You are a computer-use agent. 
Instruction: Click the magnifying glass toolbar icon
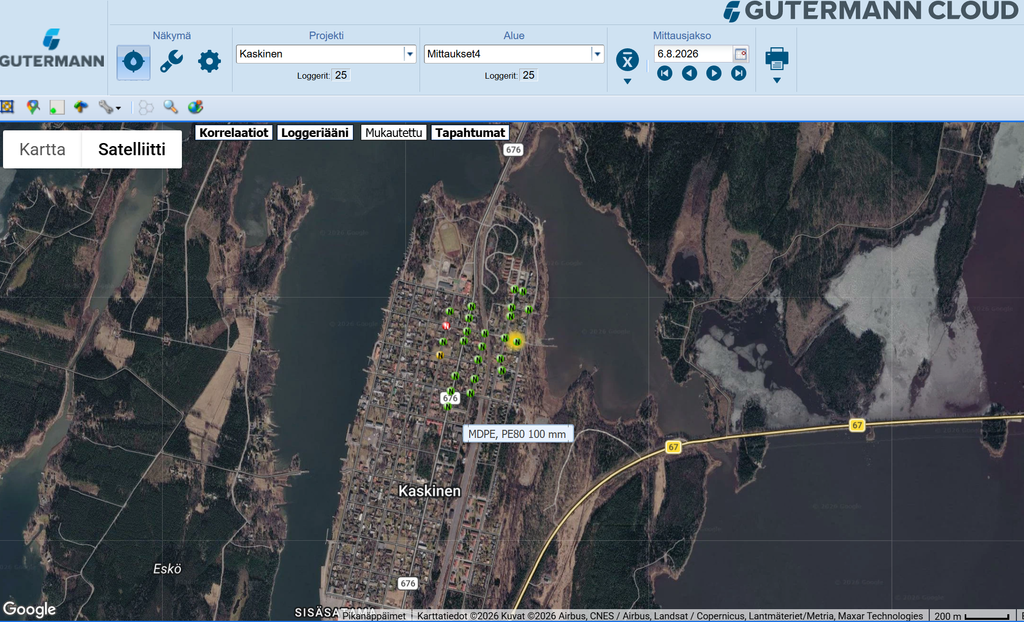tap(170, 107)
